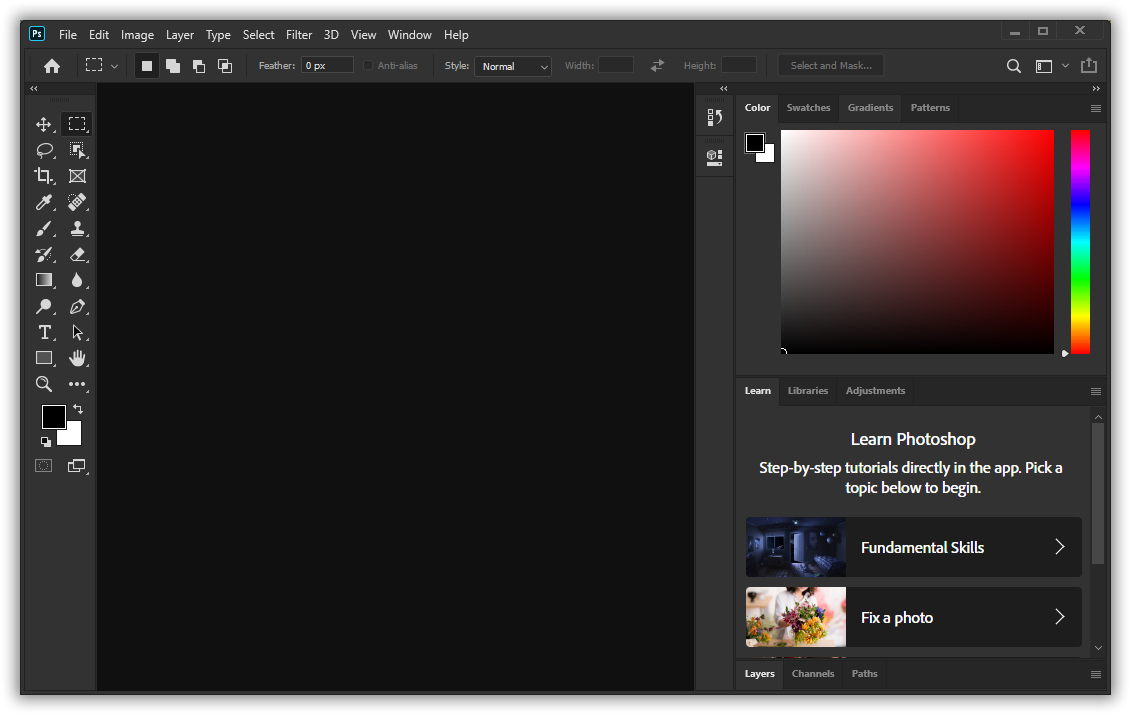1131x715 pixels.
Task: Toggle Quick Mask mode
Action: tap(44, 466)
